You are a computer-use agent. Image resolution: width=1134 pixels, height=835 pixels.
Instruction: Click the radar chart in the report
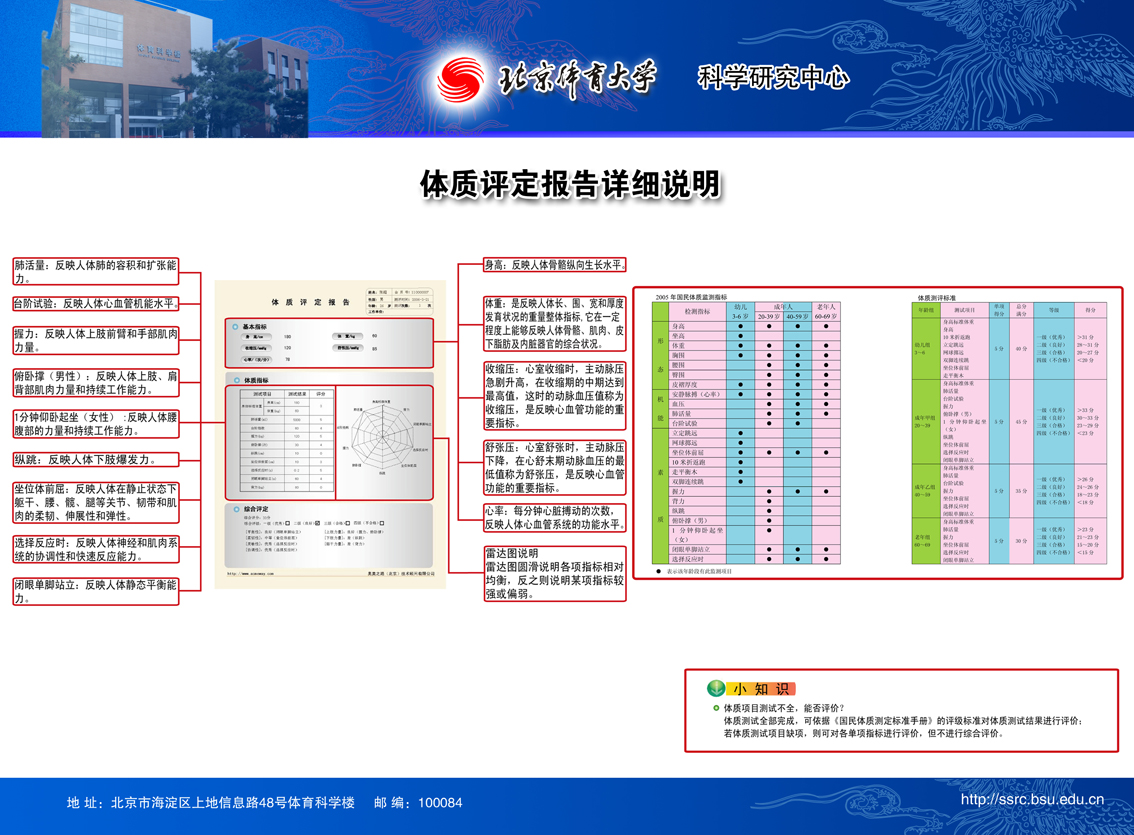point(382,437)
